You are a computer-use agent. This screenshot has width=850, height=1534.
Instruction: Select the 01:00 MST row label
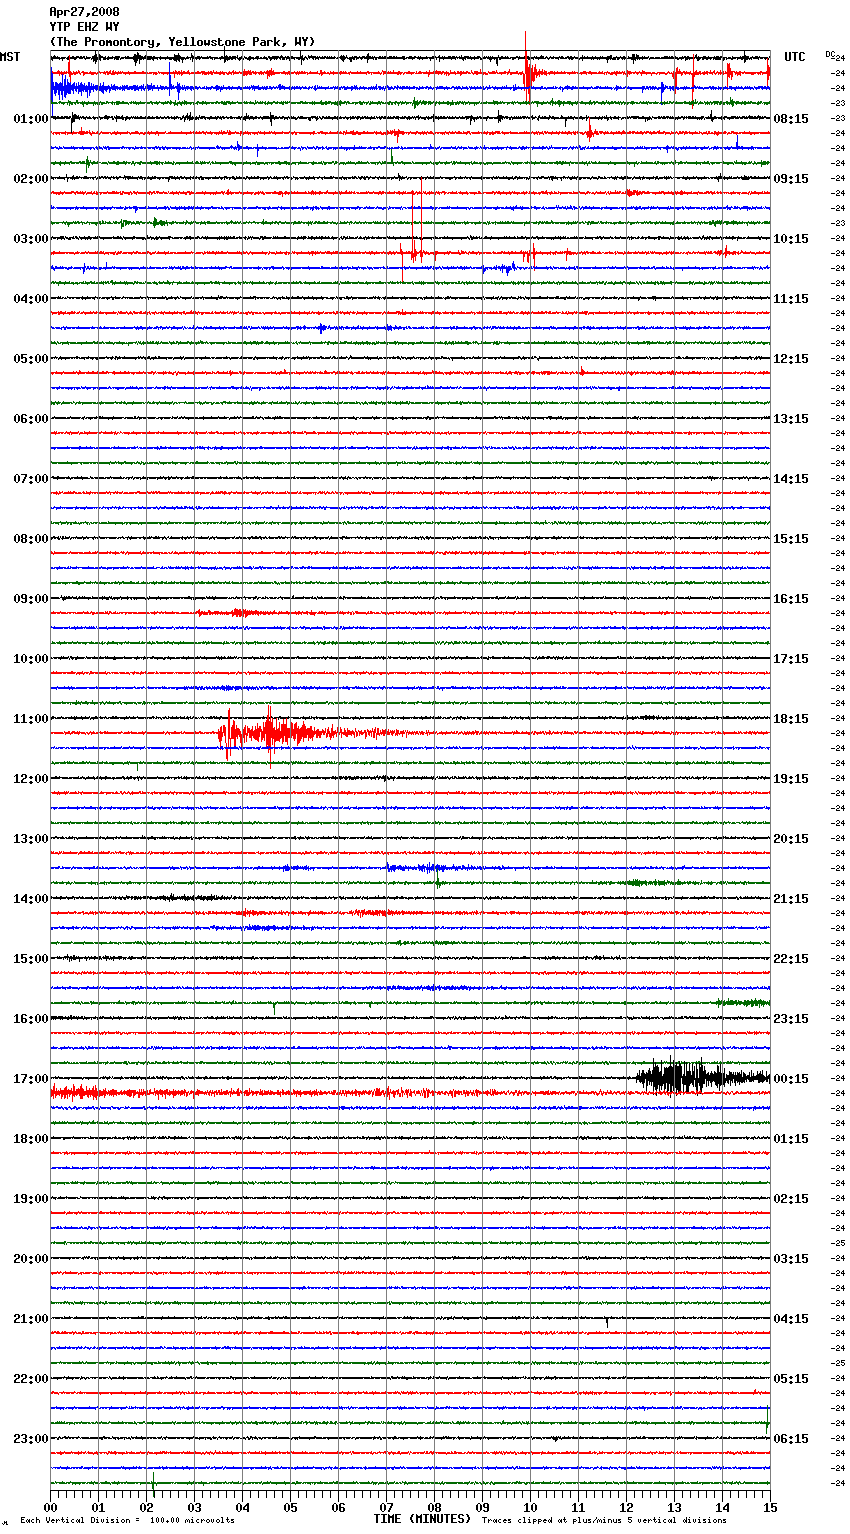coord(31,119)
